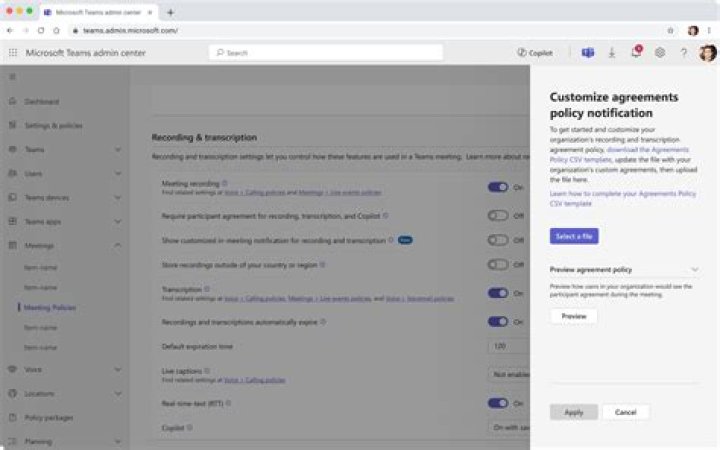Image resolution: width=720 pixels, height=450 pixels.
Task: Toggle Require participant agreement switch
Action: click(x=498, y=215)
